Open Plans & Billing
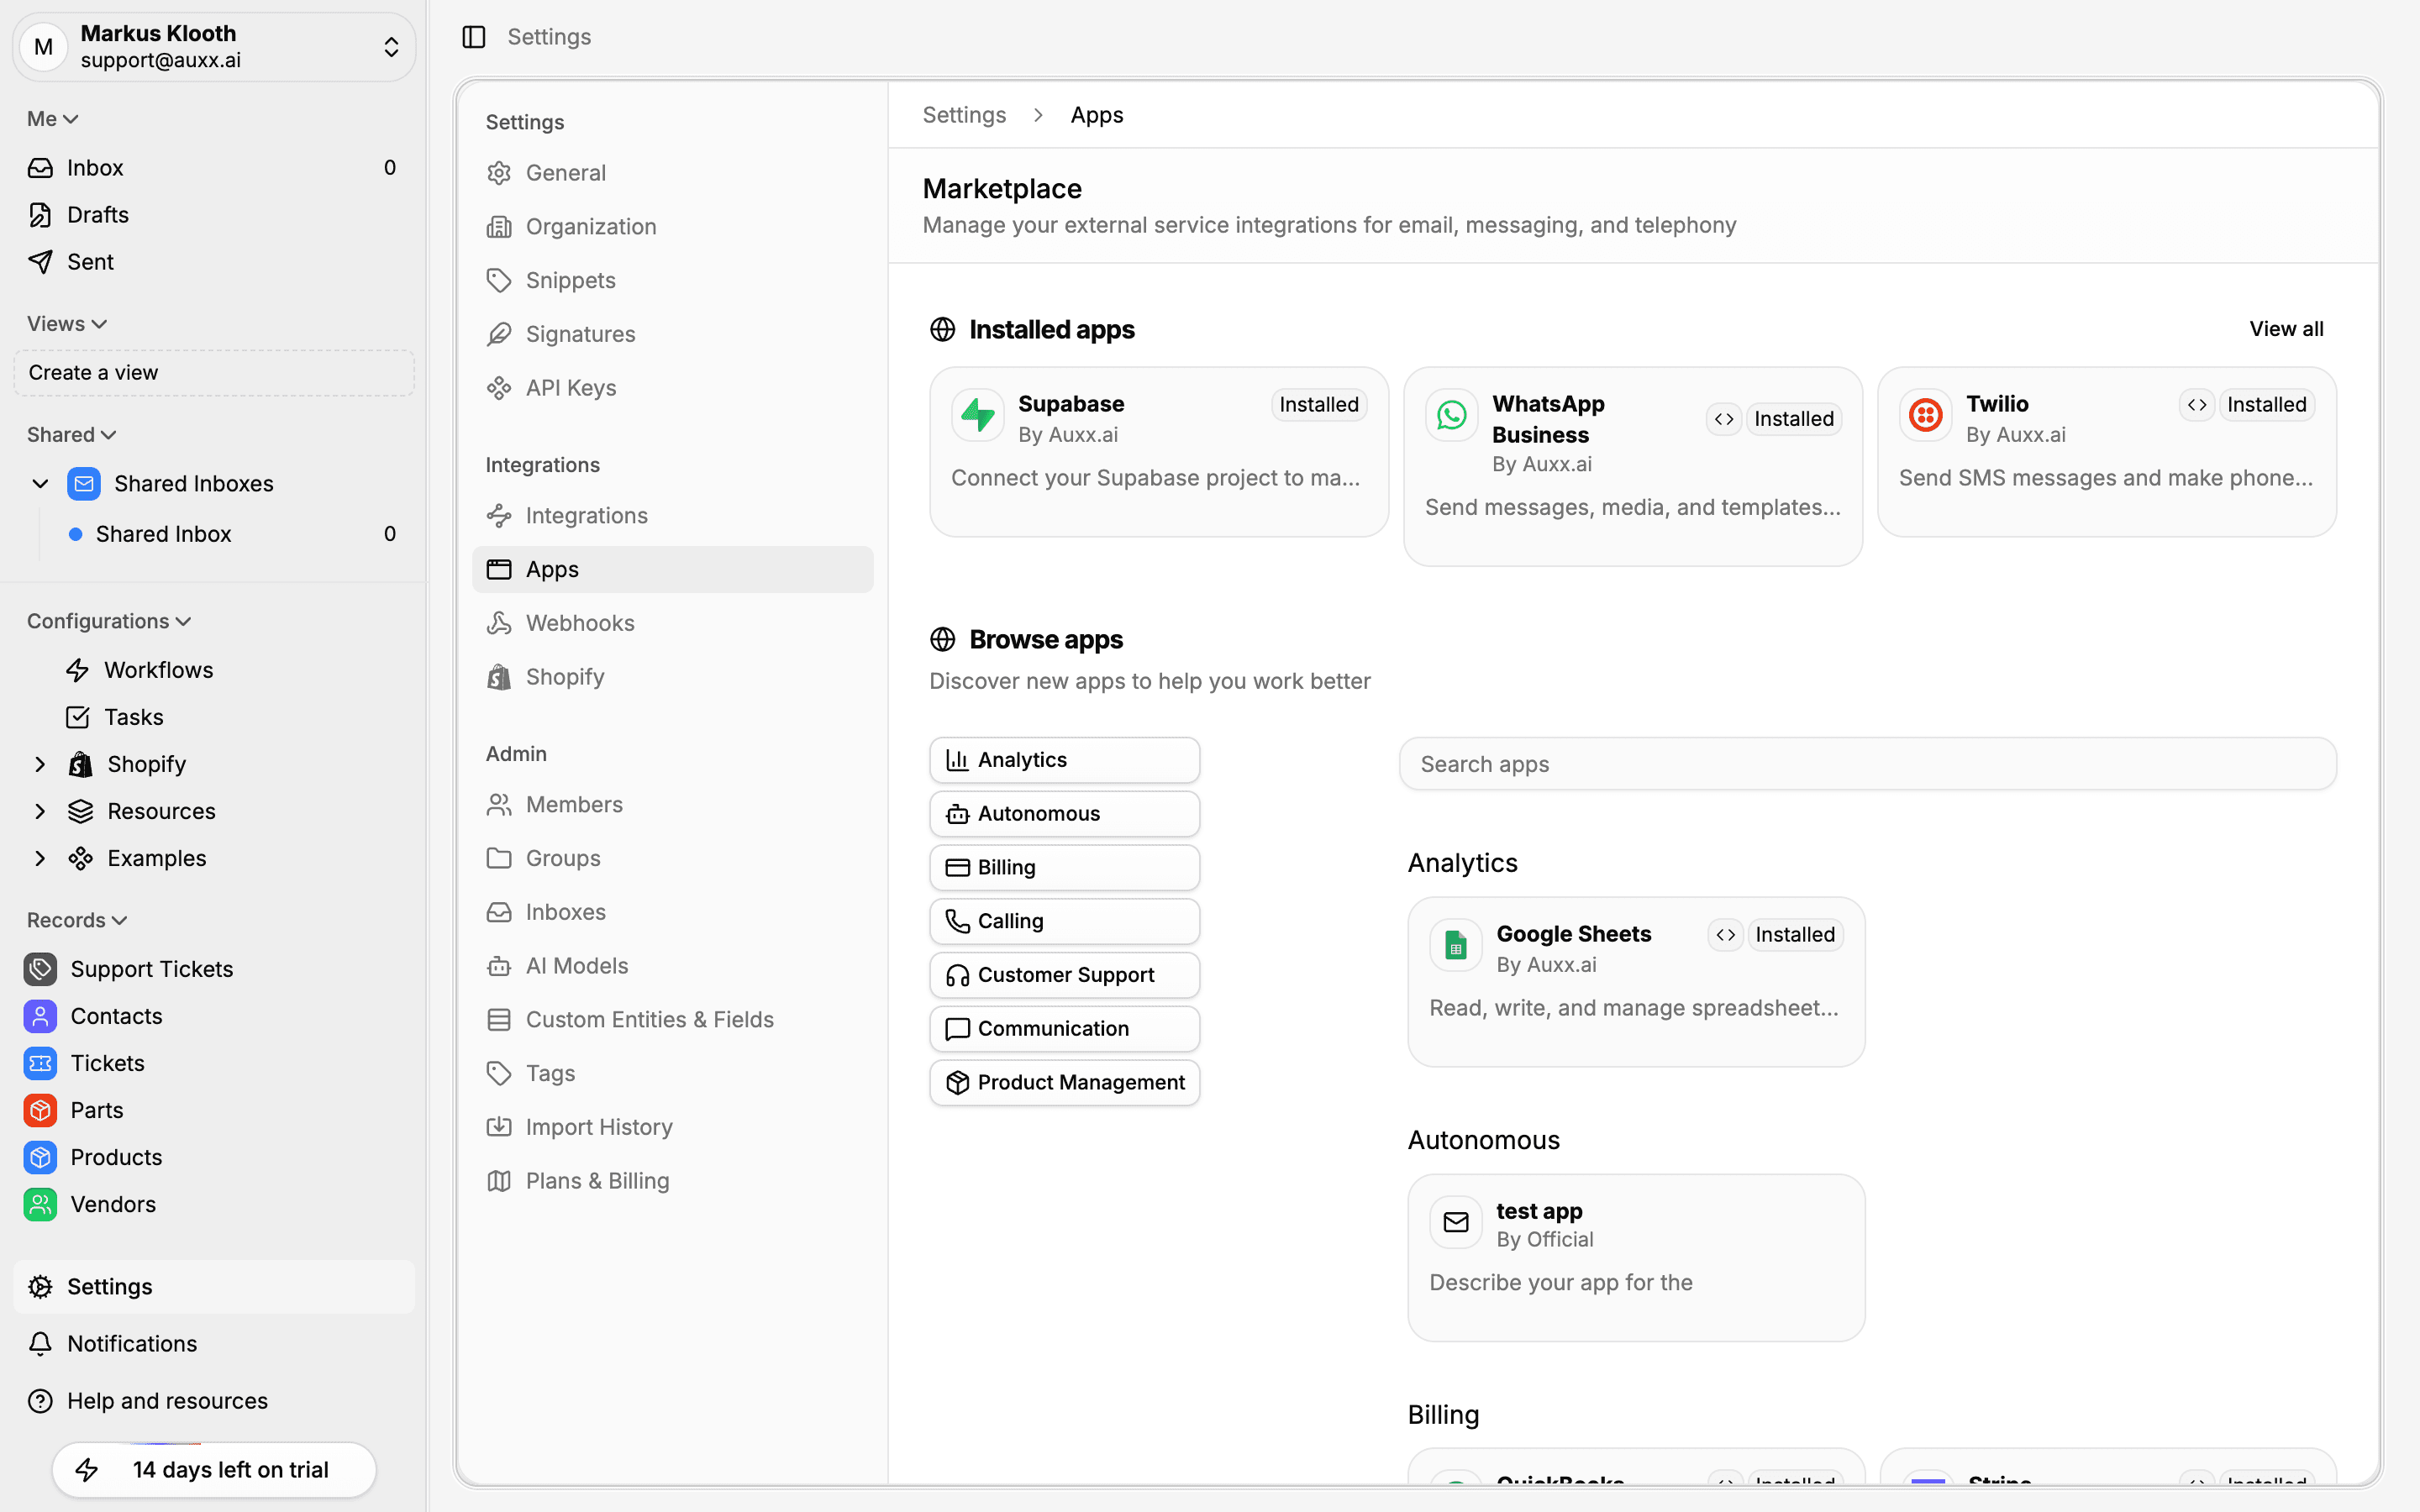Screen dimensions: 2420x1512 [672, 1181]
